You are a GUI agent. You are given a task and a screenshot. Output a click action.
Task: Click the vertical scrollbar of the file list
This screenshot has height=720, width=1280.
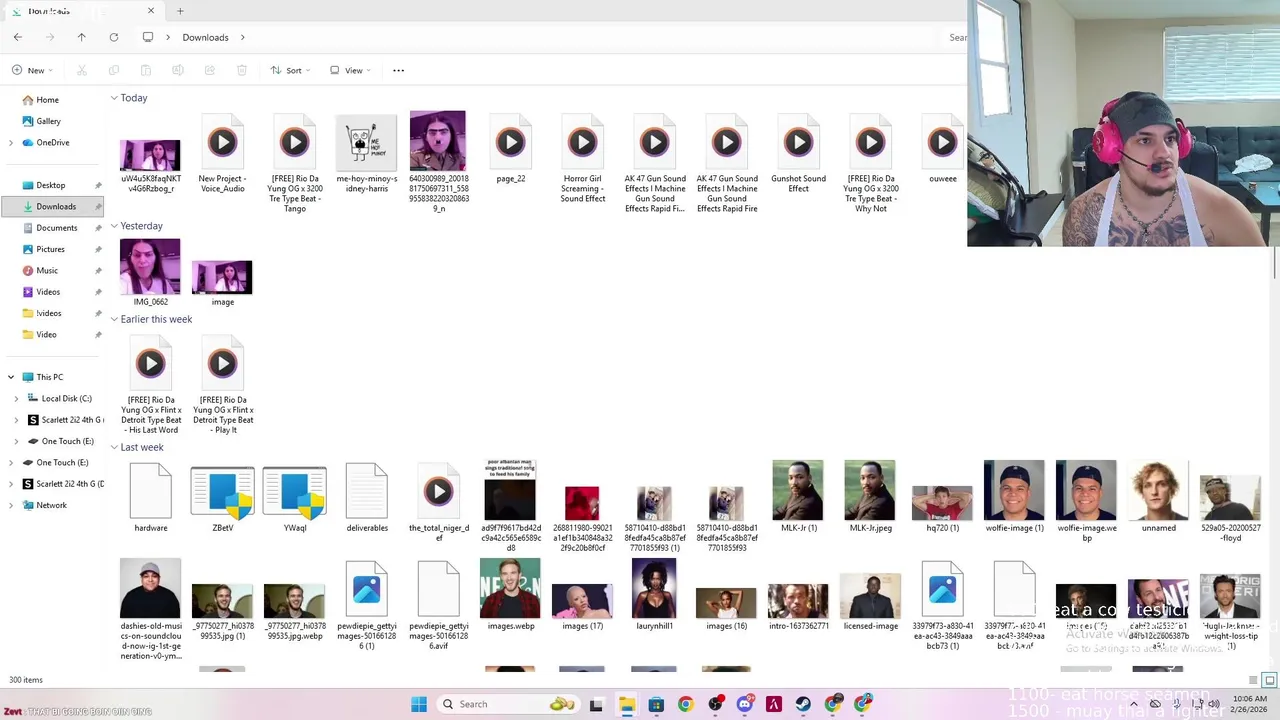click(x=1275, y=261)
